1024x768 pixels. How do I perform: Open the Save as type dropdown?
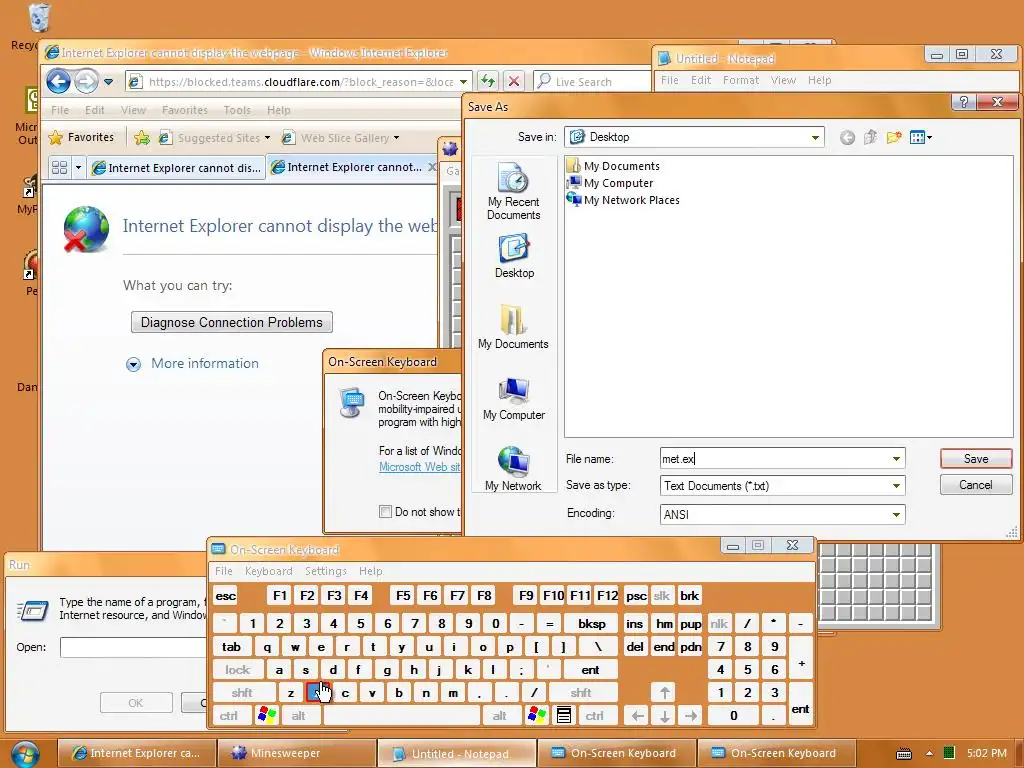(x=896, y=485)
